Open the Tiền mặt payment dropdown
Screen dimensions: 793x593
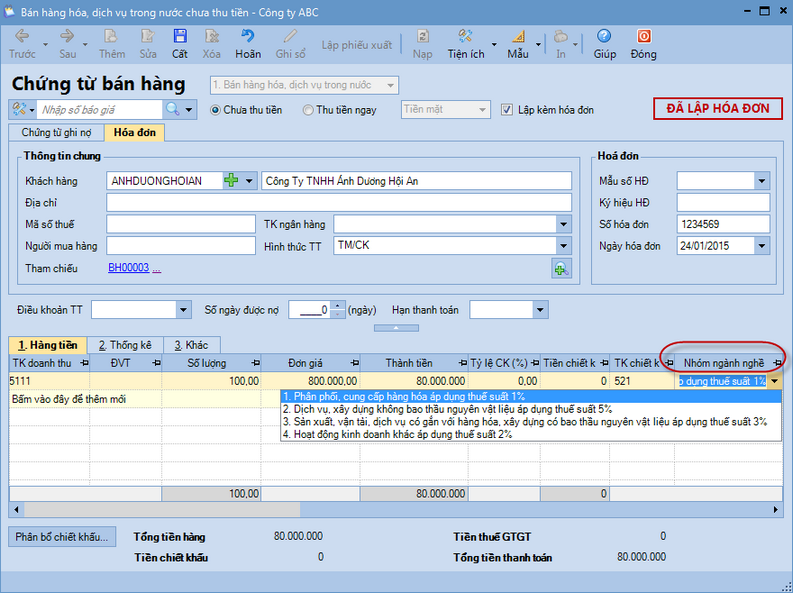482,110
